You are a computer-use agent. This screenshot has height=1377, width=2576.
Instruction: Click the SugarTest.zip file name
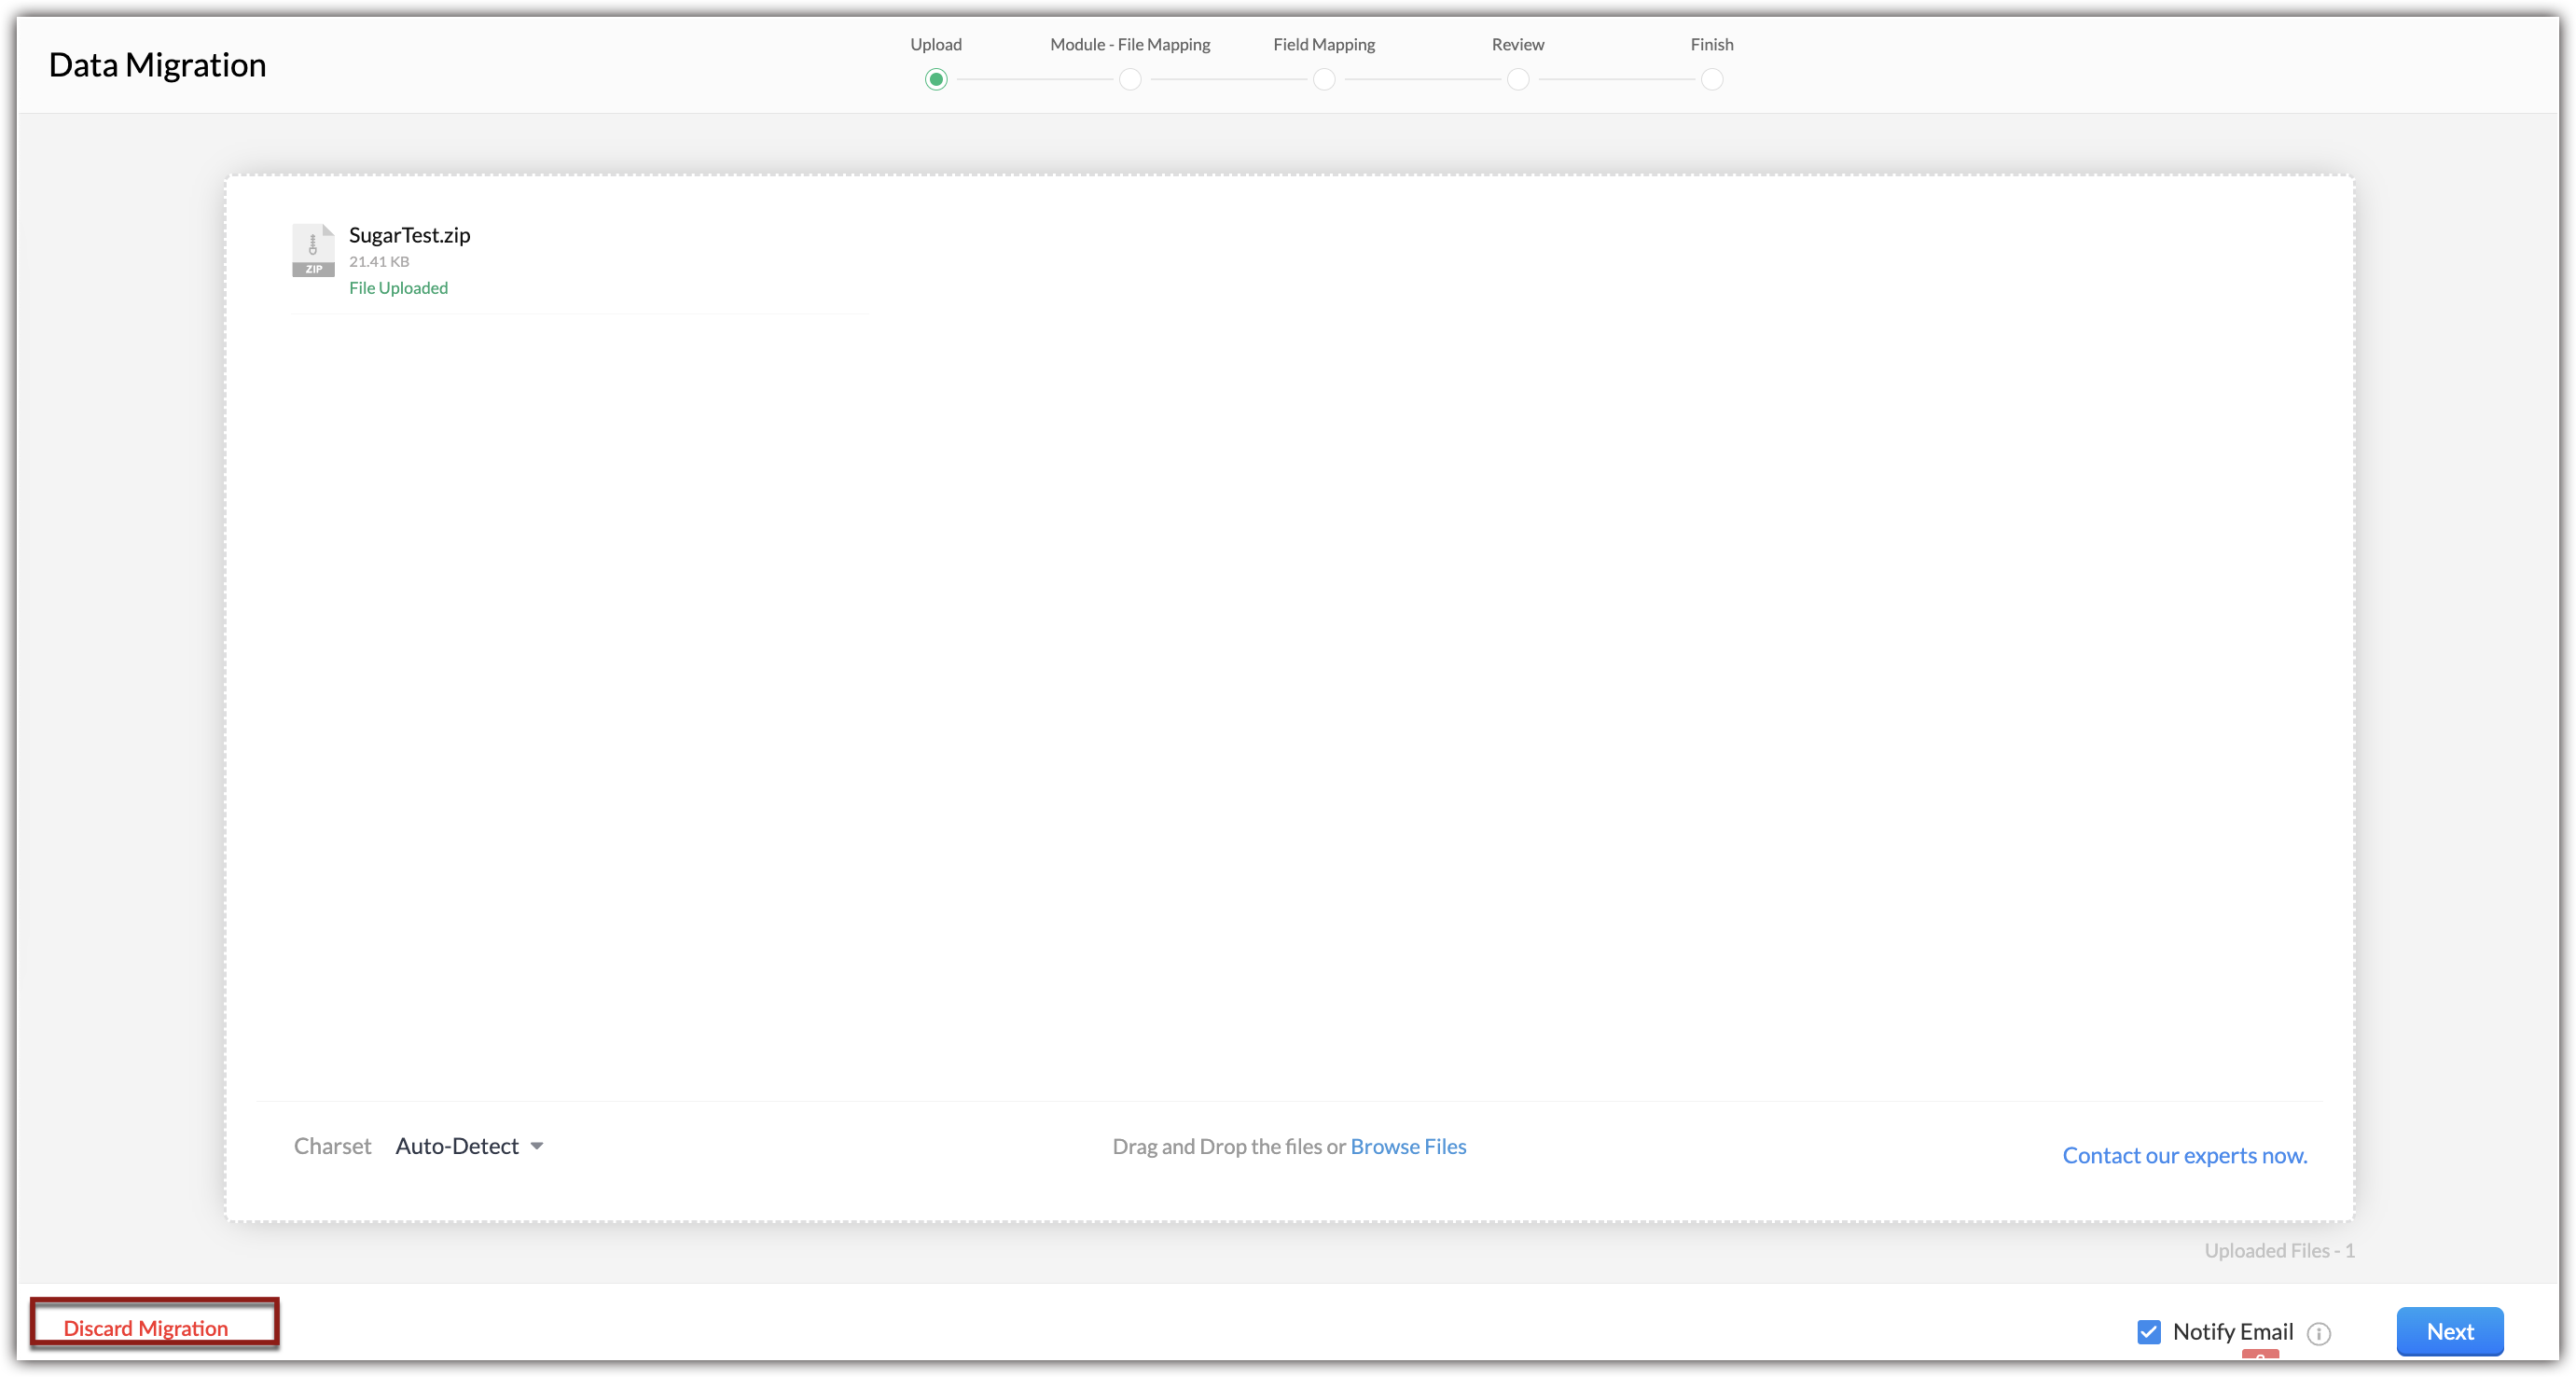coord(409,235)
